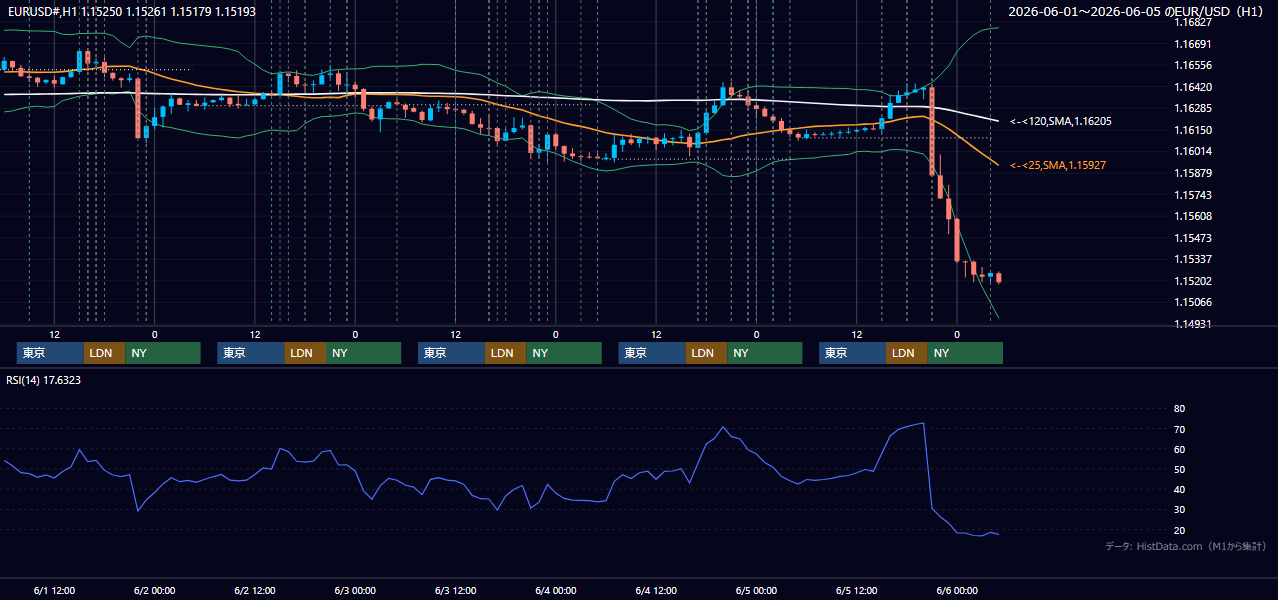Click price axis value 1.16556
This screenshot has height=600, width=1278.
click(1192, 65)
